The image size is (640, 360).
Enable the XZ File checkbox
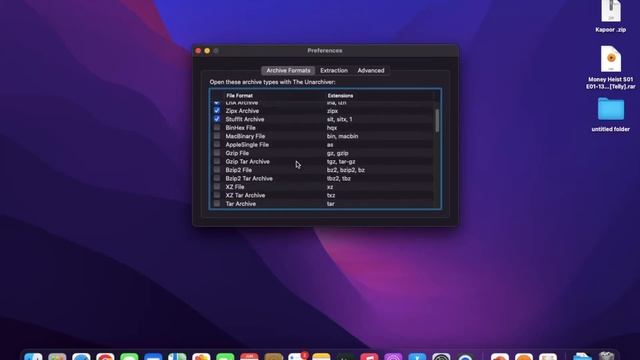pos(217,187)
